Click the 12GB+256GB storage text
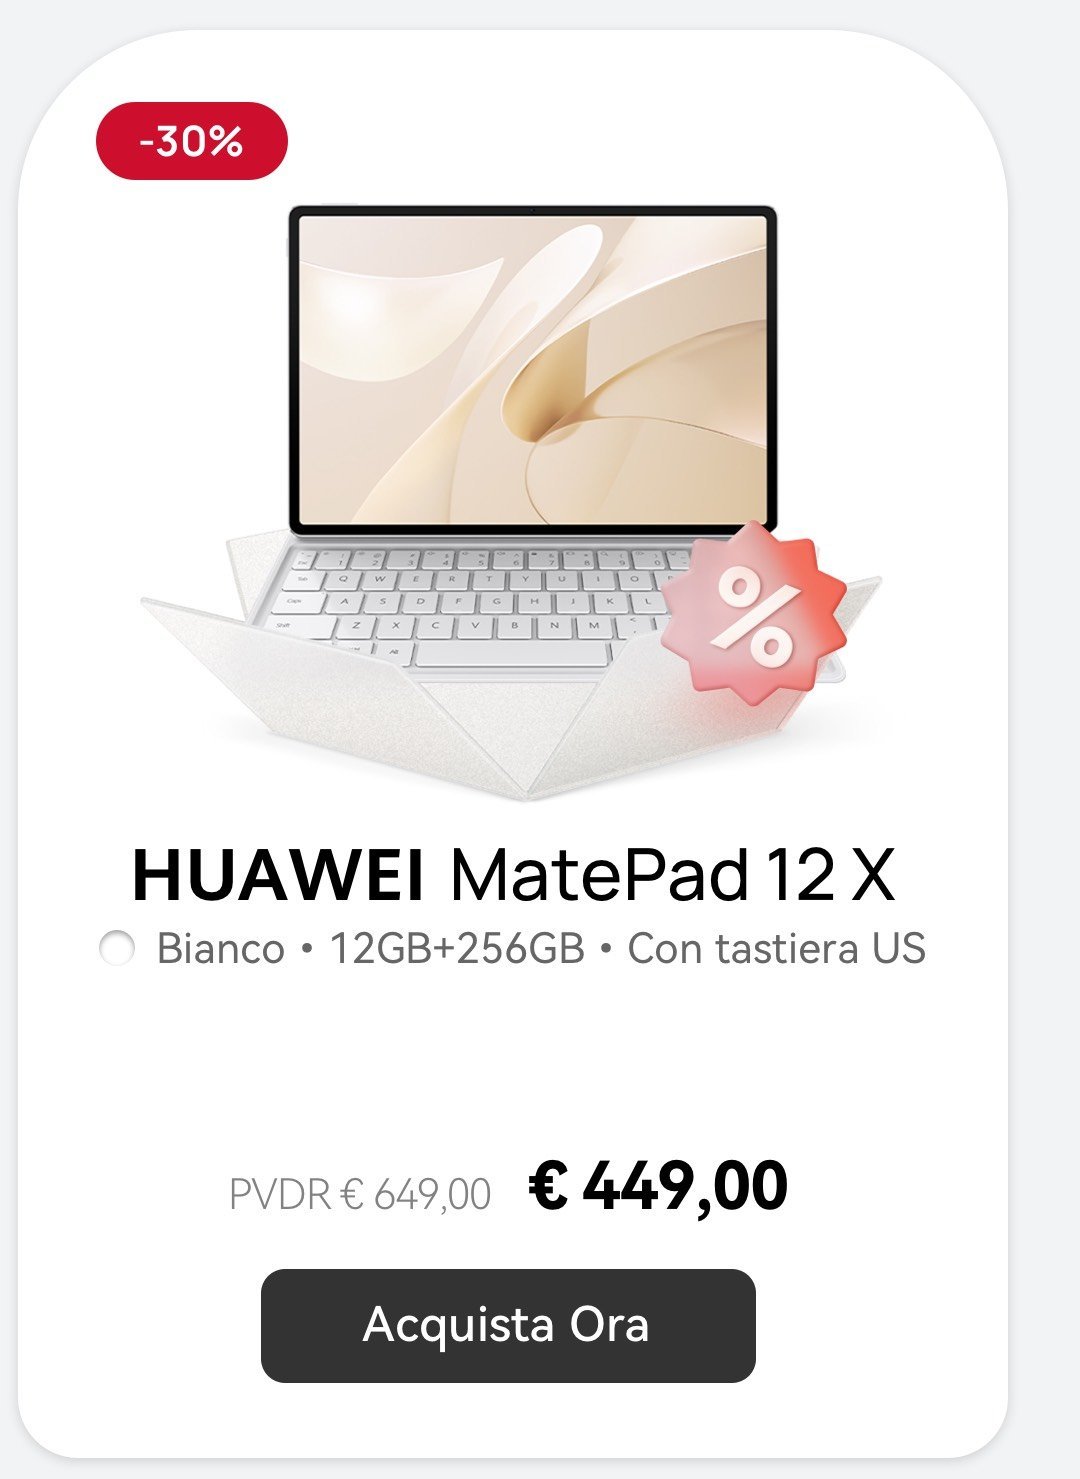The width and height of the screenshot is (1080, 1479). (457, 948)
